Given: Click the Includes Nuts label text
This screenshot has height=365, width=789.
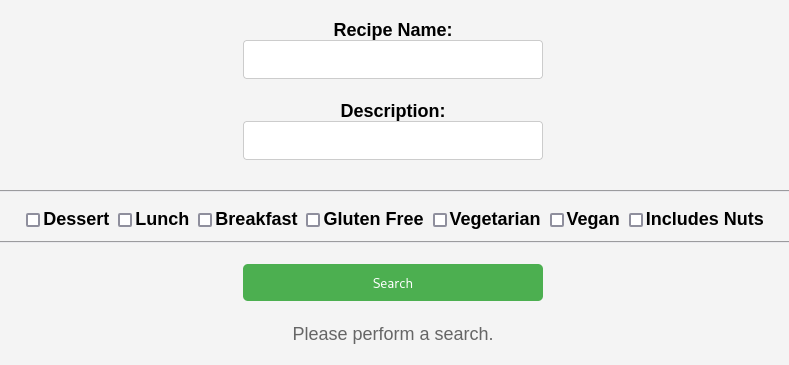Looking at the screenshot, I should pos(704,219).
